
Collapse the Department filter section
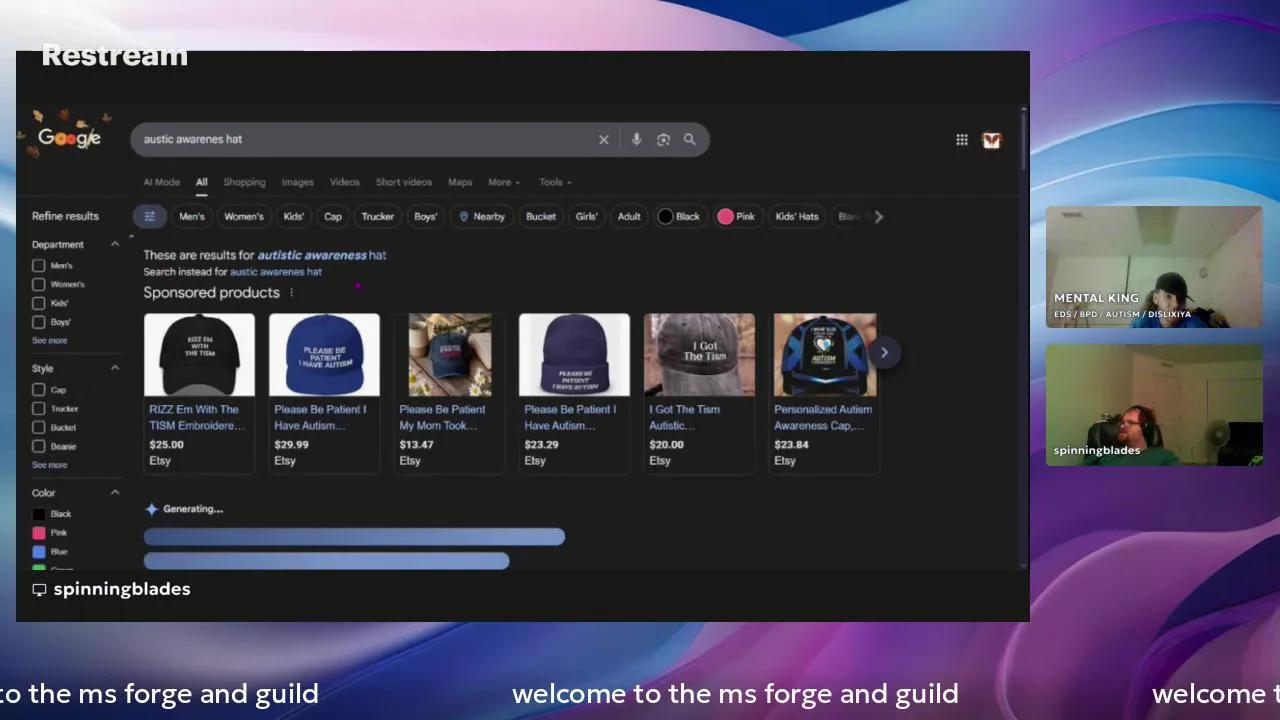115,244
